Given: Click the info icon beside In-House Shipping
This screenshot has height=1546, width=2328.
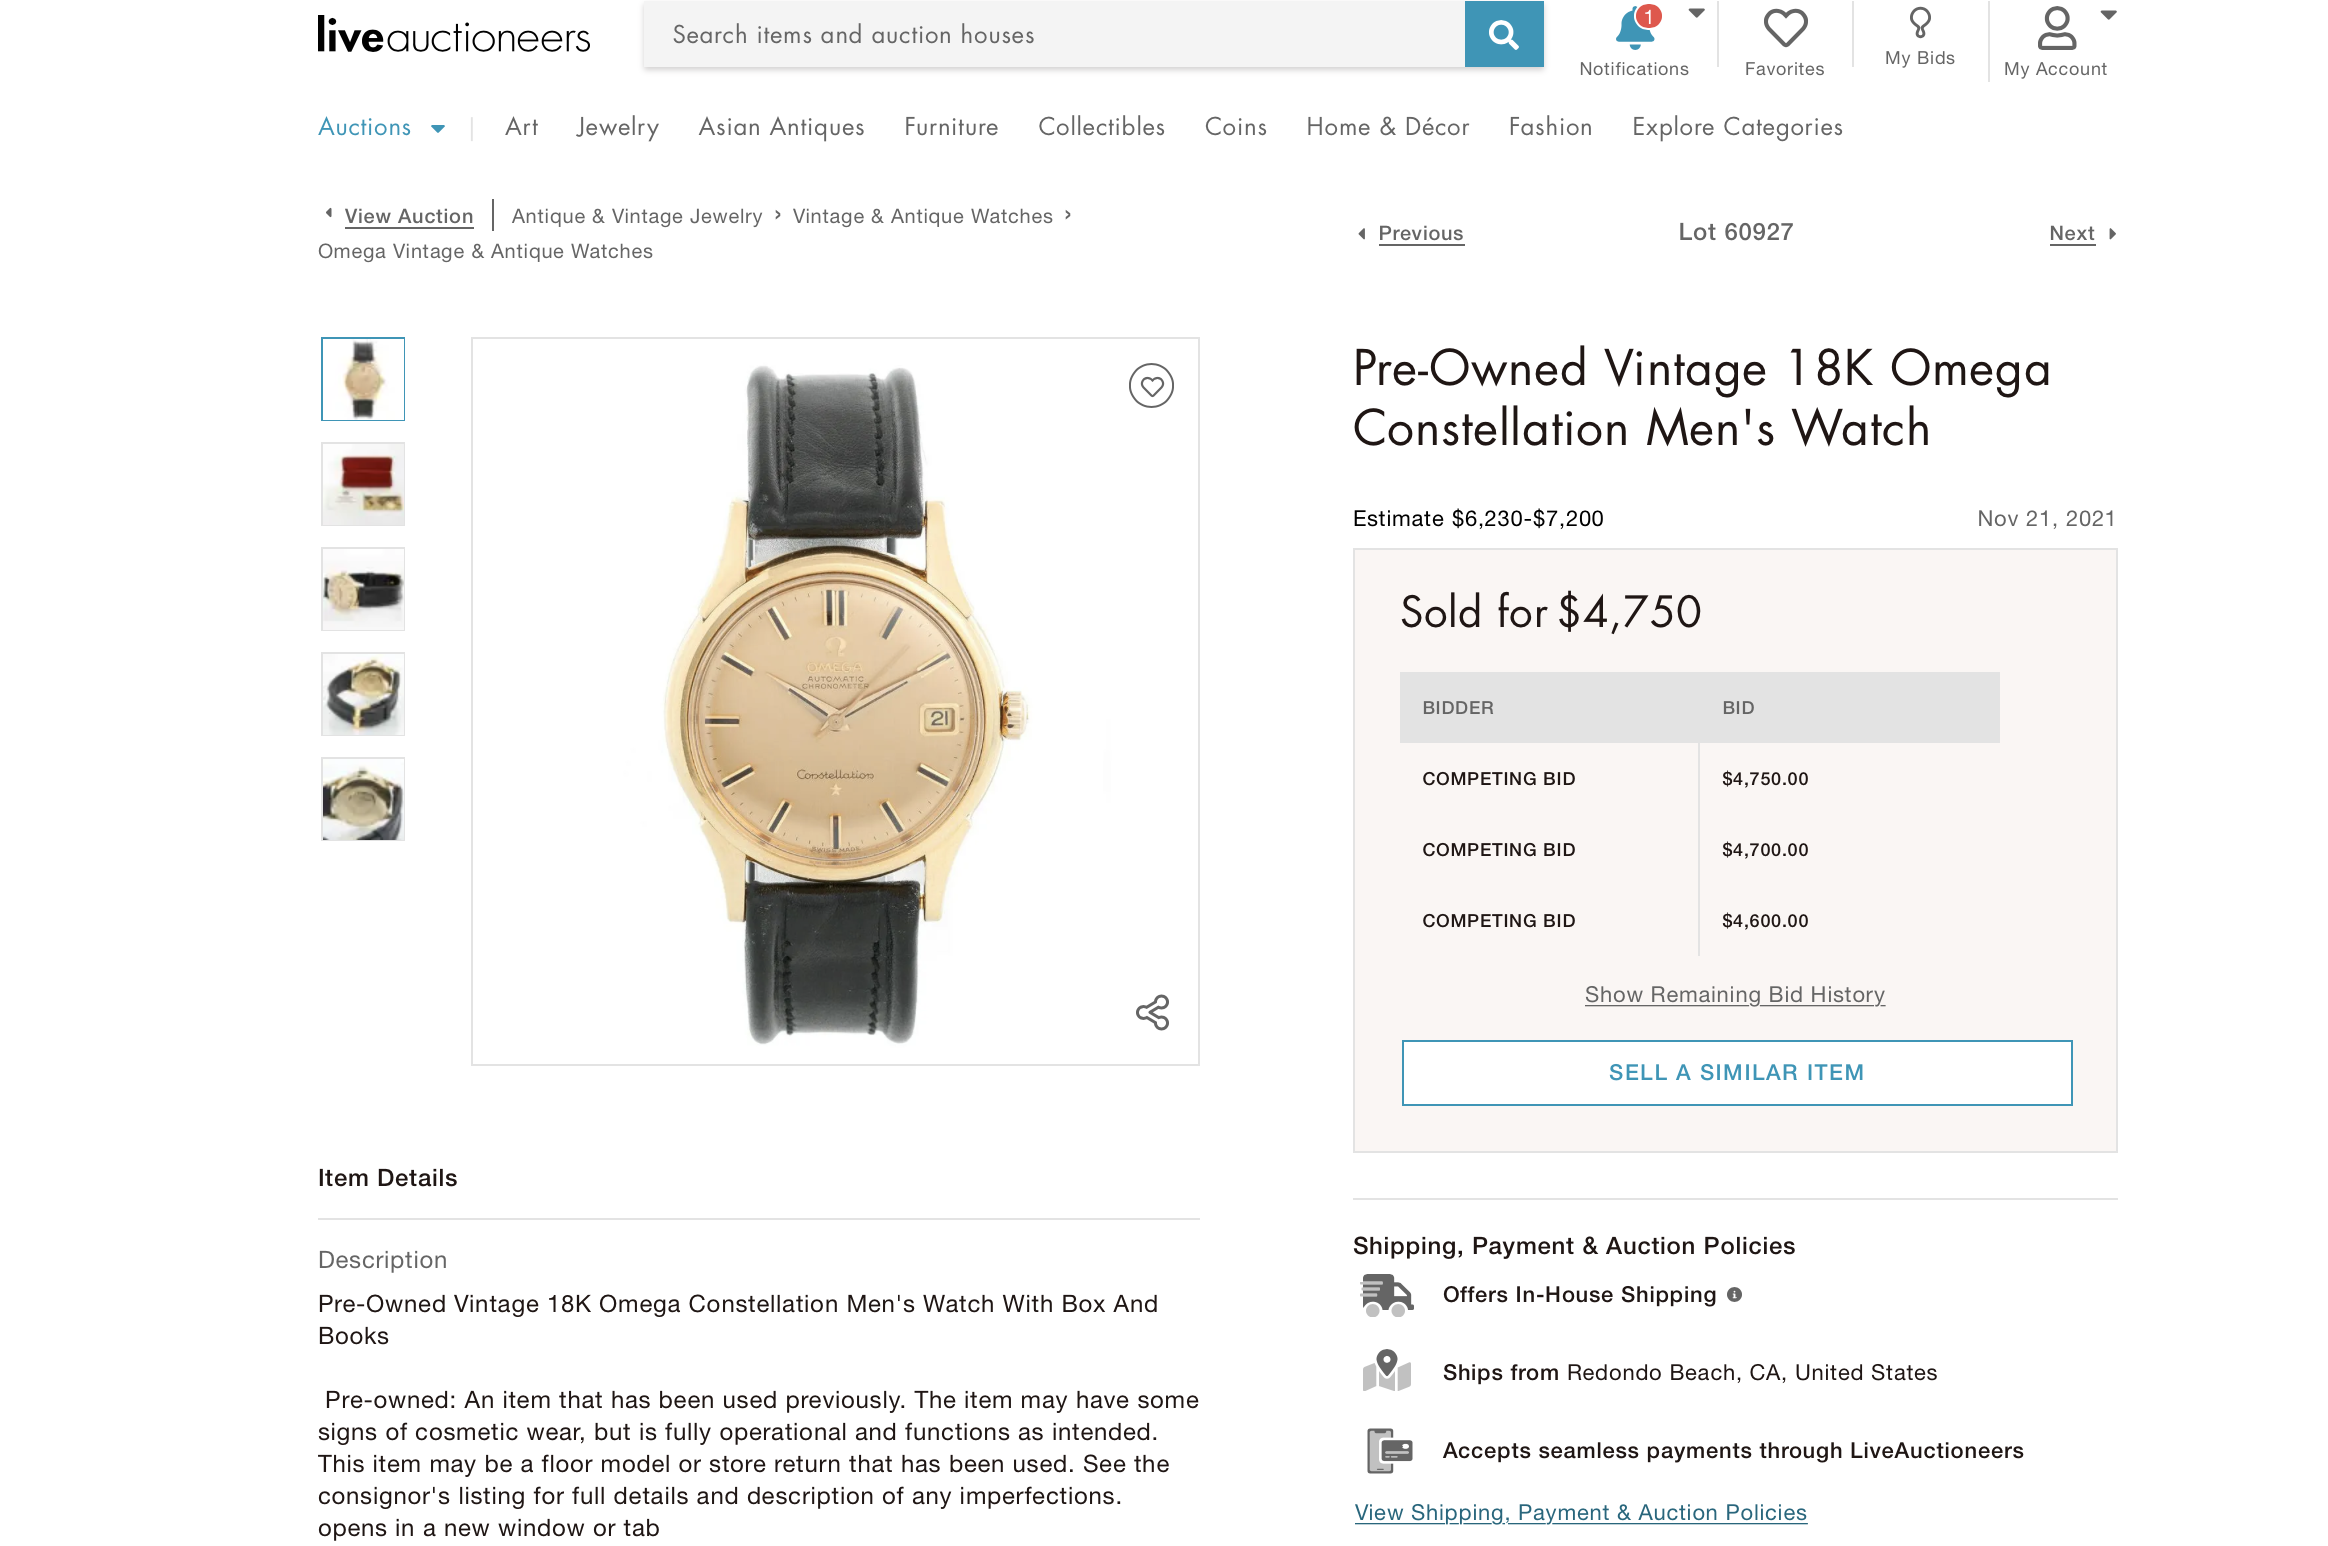Looking at the screenshot, I should [x=1735, y=1295].
